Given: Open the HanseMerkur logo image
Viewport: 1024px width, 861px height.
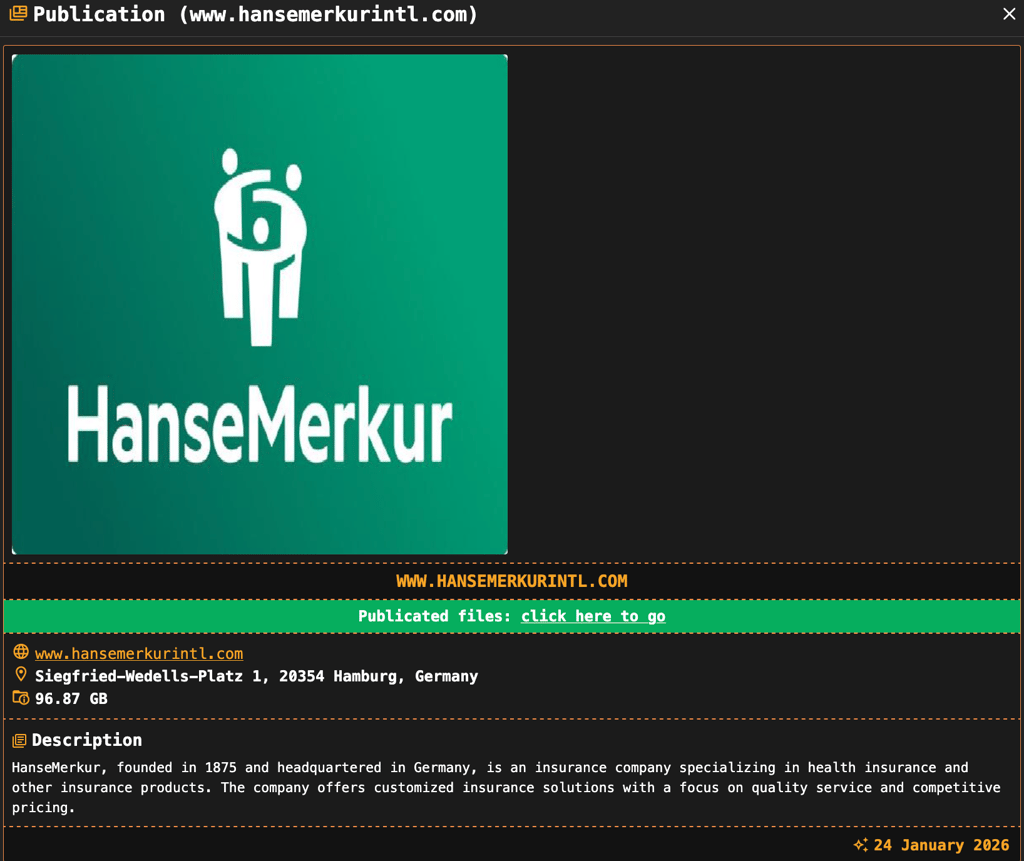Looking at the screenshot, I should [x=260, y=304].
